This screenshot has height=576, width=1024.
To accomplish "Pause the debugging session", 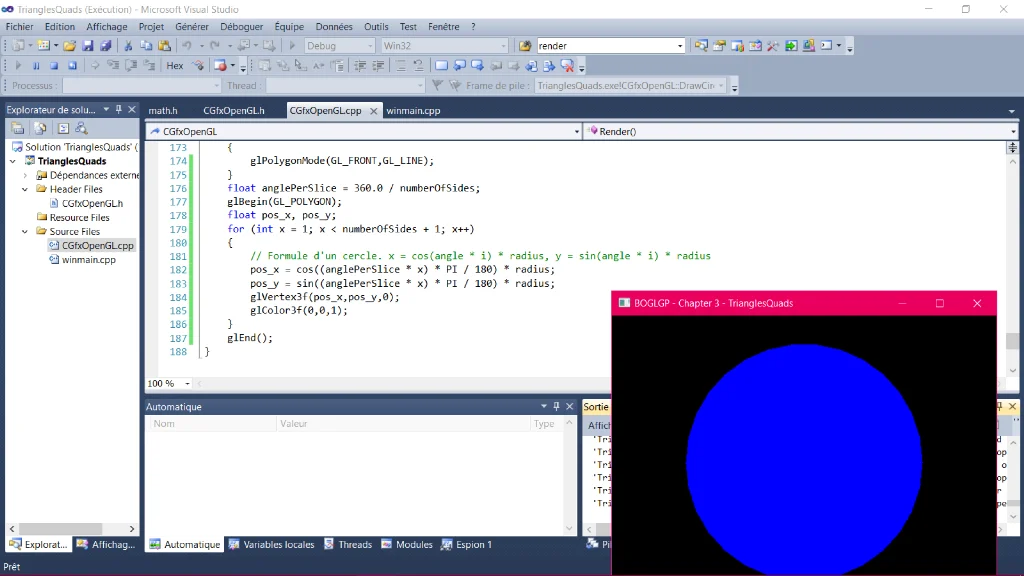I will click(x=37, y=65).
